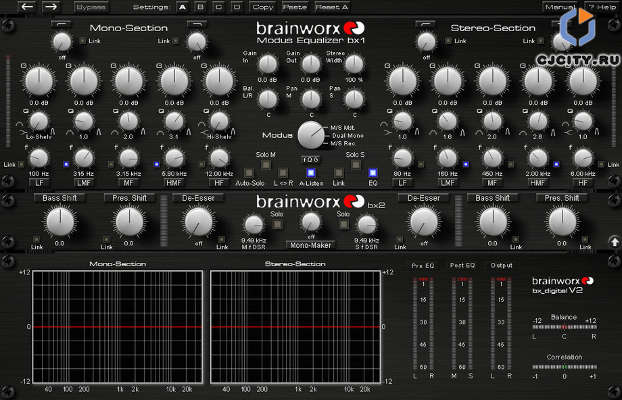622x400 pixels.
Task: Click the Gain Out knob
Action: (x=311, y=64)
